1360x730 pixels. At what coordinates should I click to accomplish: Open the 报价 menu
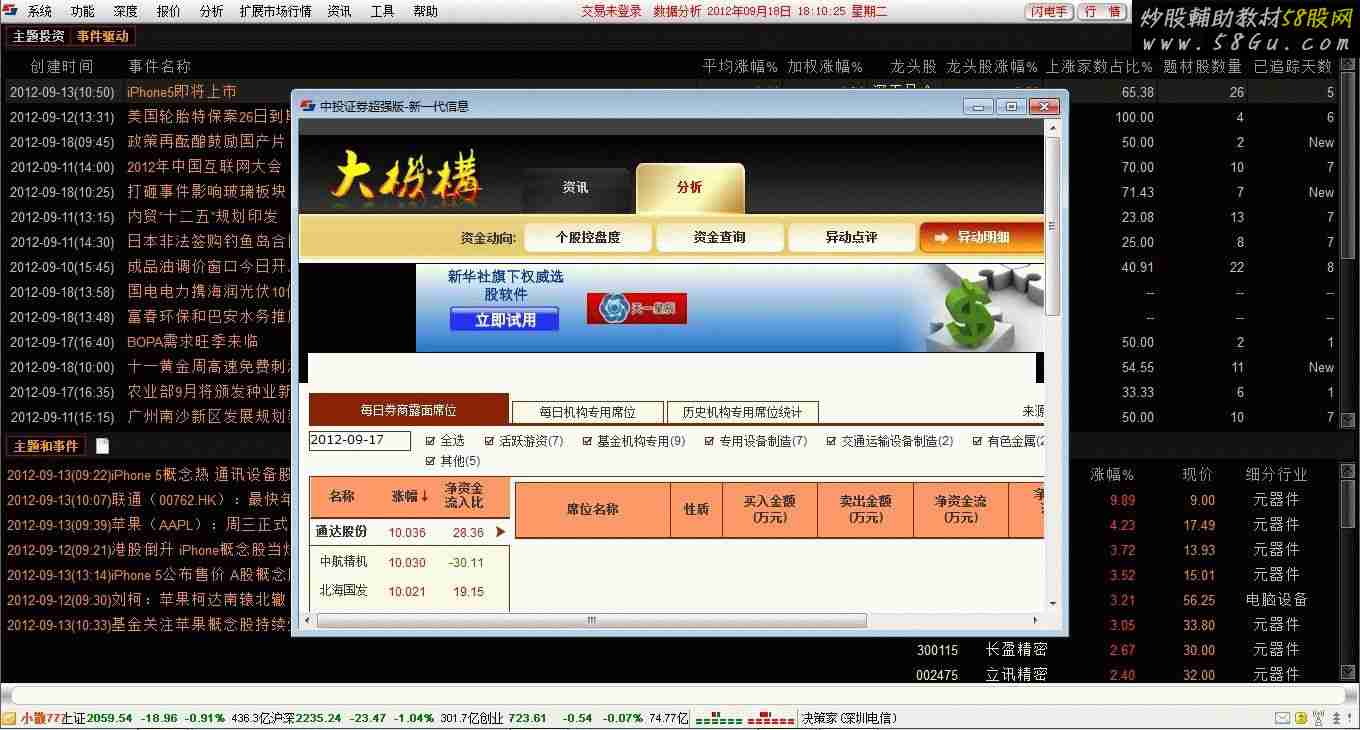pyautogui.click(x=169, y=12)
